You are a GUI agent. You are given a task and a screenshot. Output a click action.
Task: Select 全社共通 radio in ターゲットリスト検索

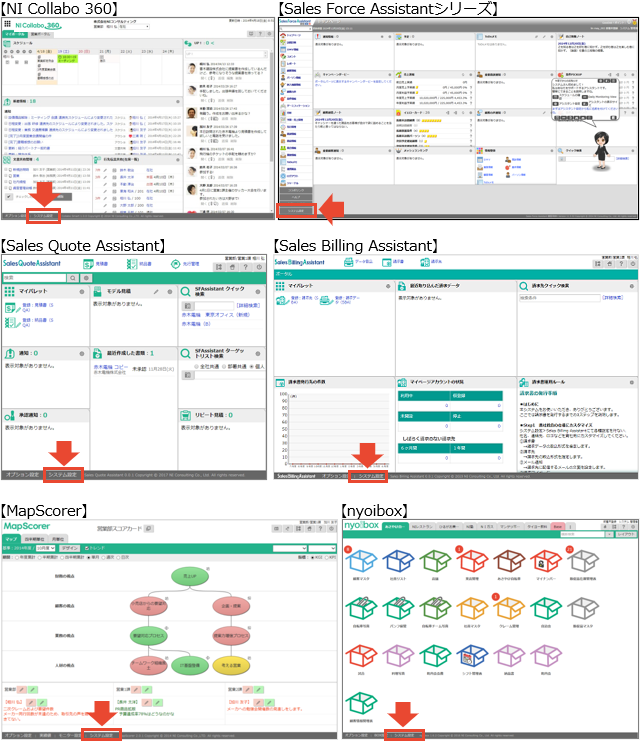pos(196,367)
